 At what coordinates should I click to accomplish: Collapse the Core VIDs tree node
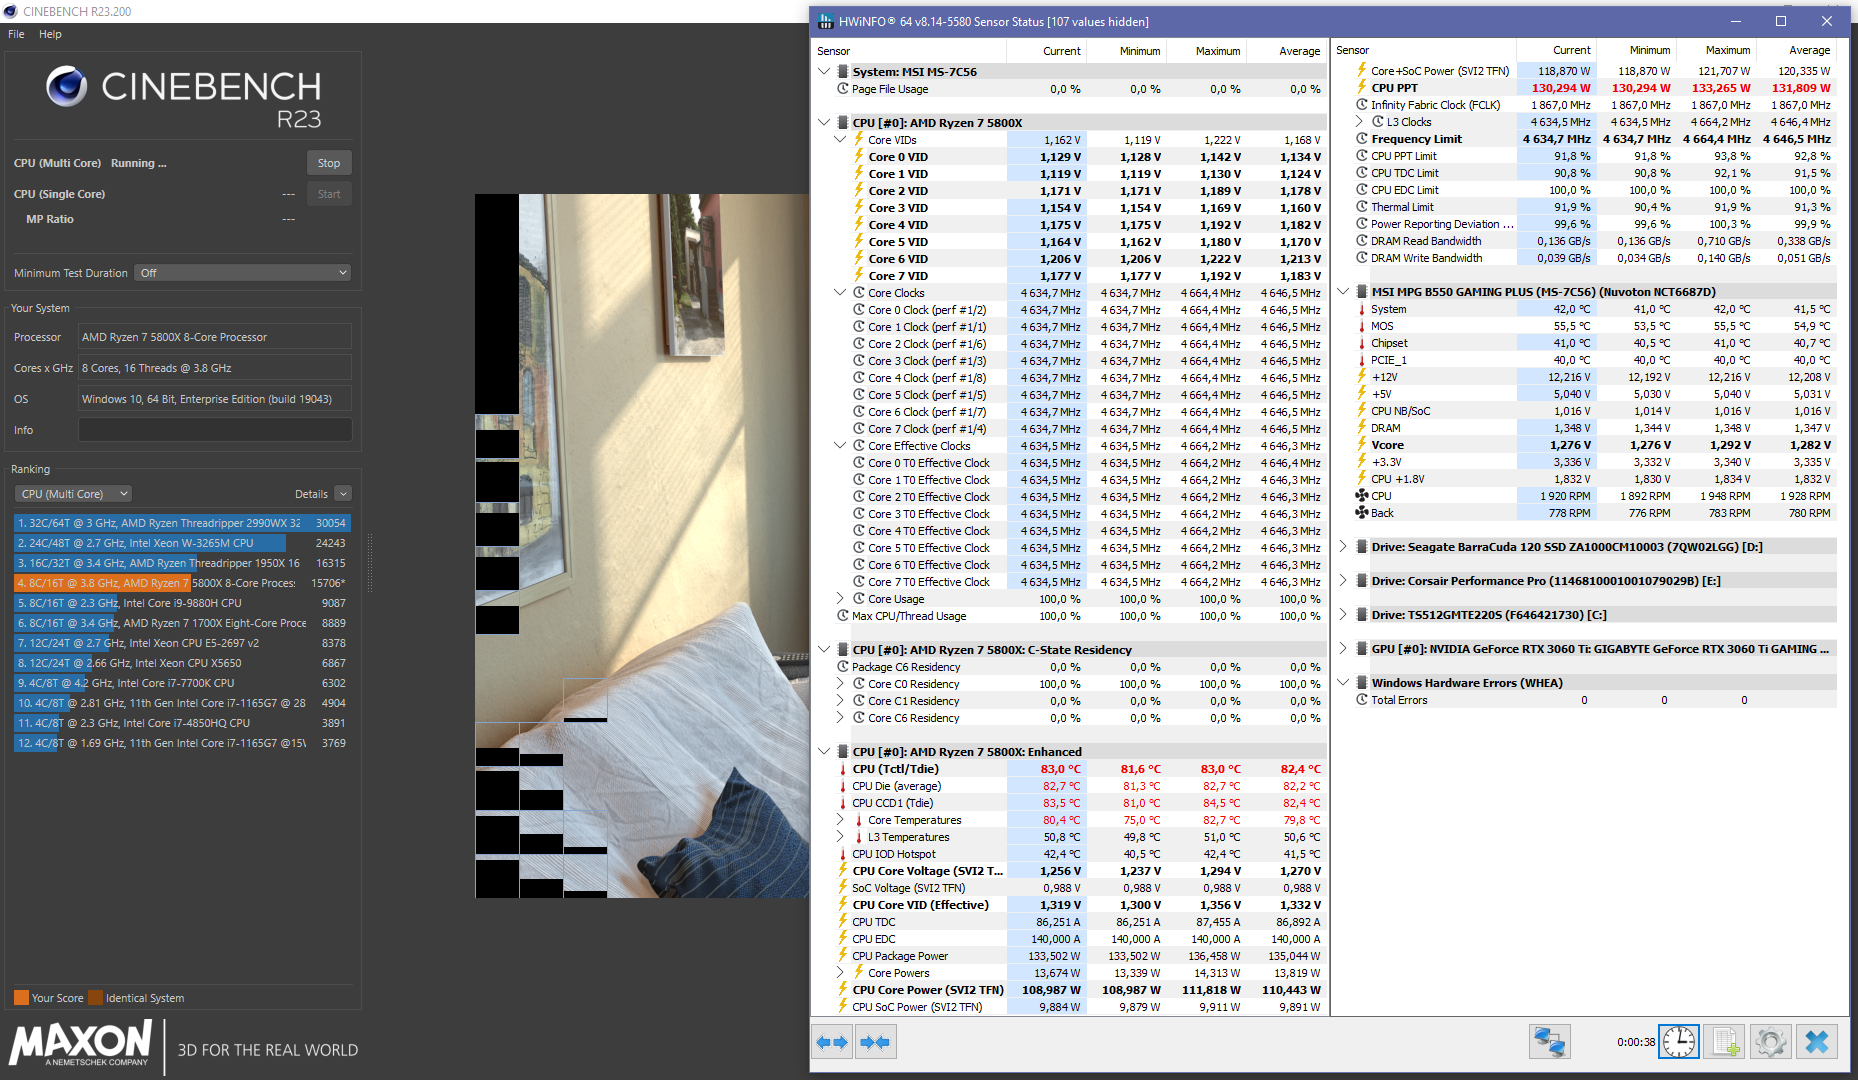click(x=840, y=140)
